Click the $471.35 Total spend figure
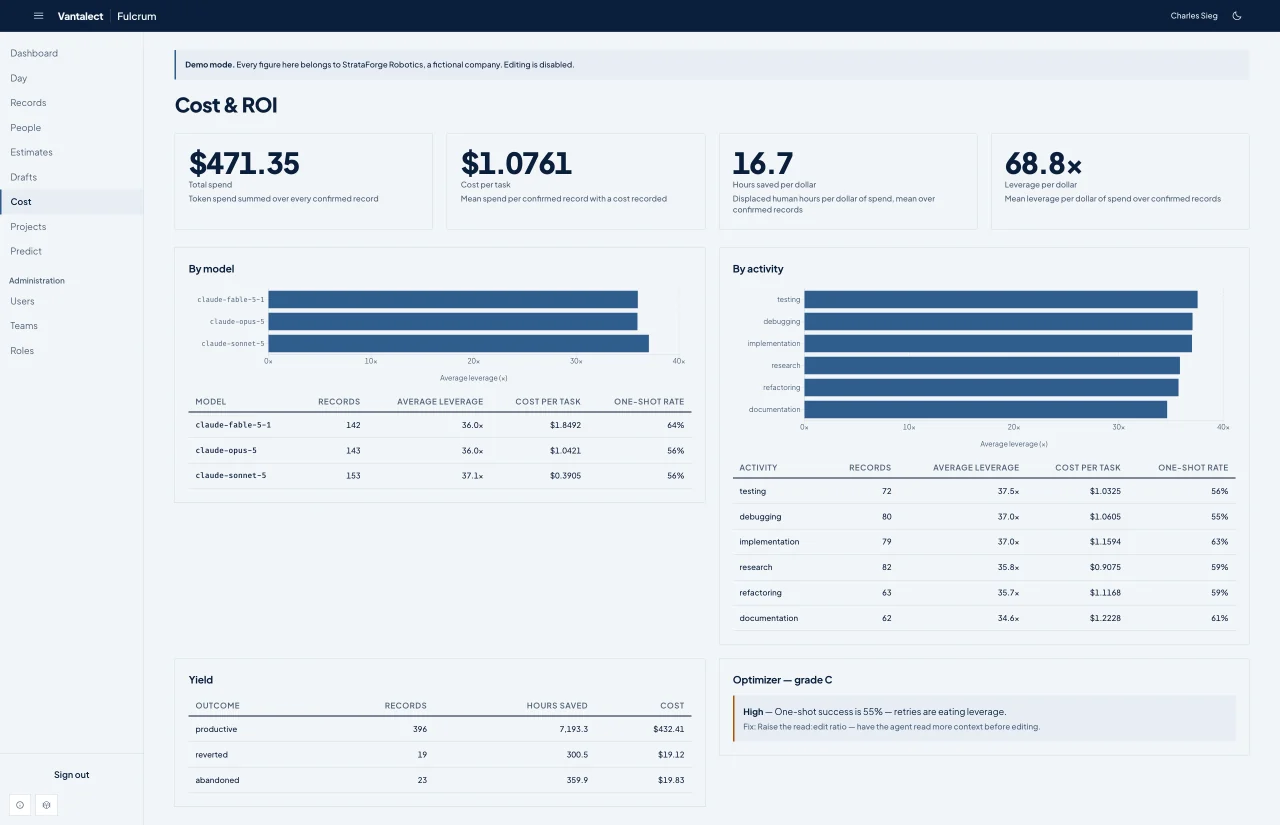1280x825 pixels. (x=244, y=163)
